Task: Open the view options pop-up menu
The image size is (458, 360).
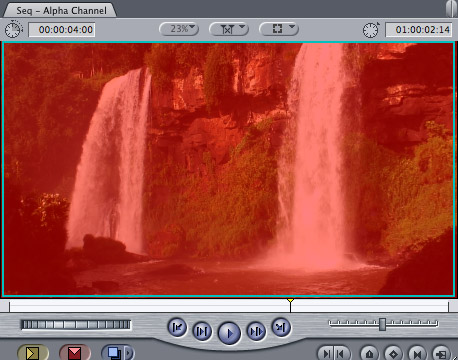Action: [279, 29]
